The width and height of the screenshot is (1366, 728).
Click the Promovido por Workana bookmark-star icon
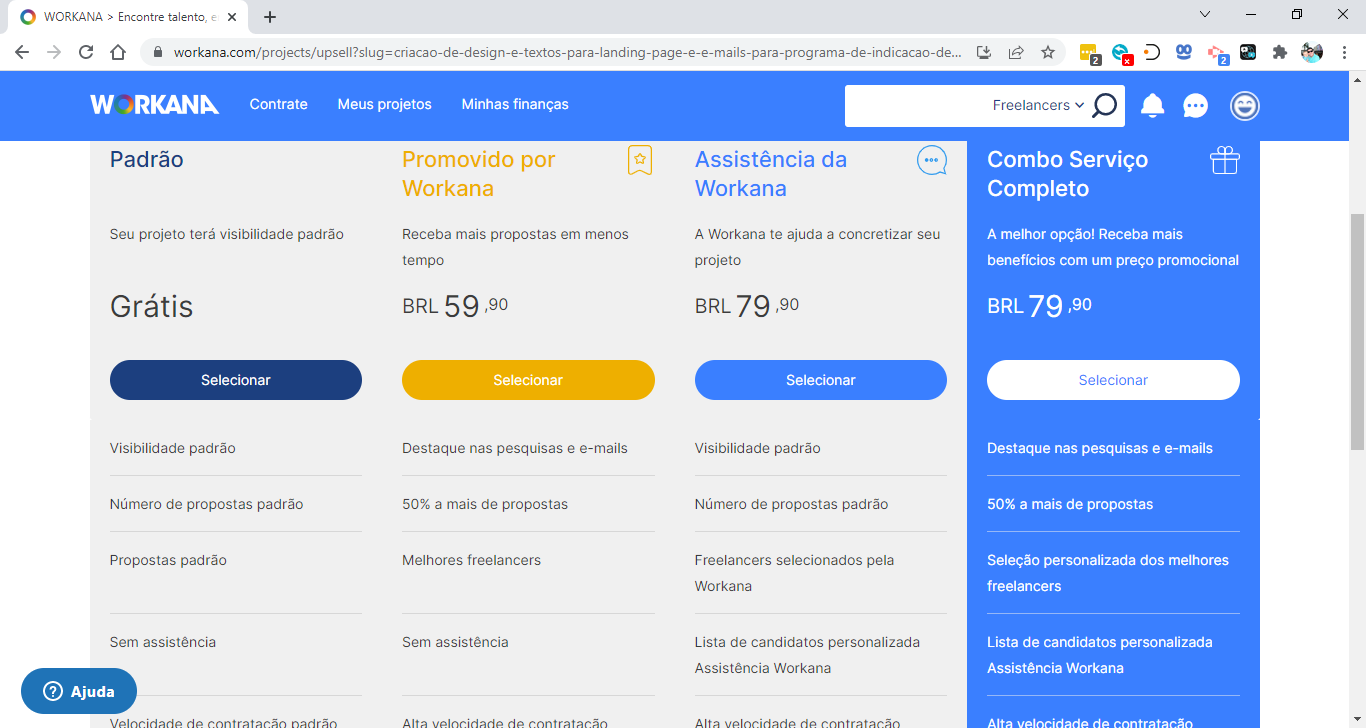tap(640, 160)
